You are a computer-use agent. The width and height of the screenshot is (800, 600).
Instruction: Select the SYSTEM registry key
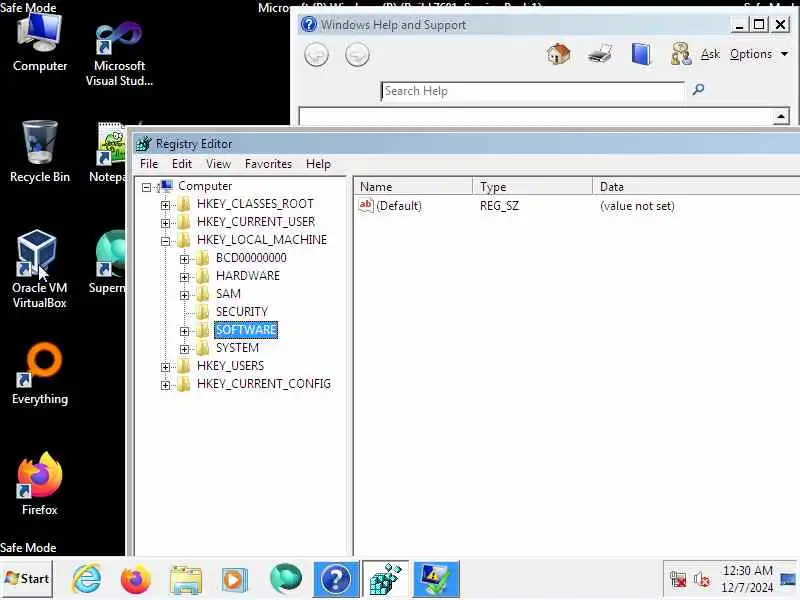click(237, 348)
